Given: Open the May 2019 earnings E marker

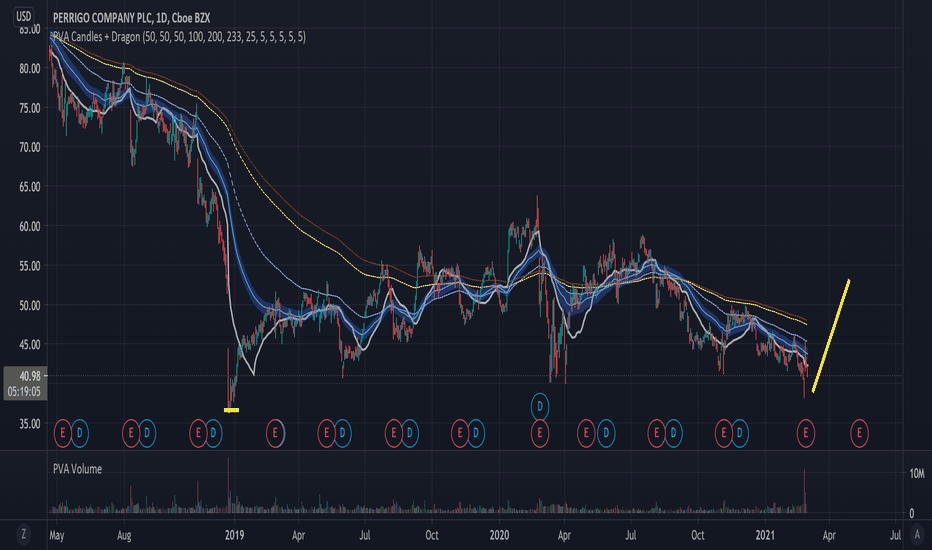Looking at the screenshot, I should pos(326,433).
